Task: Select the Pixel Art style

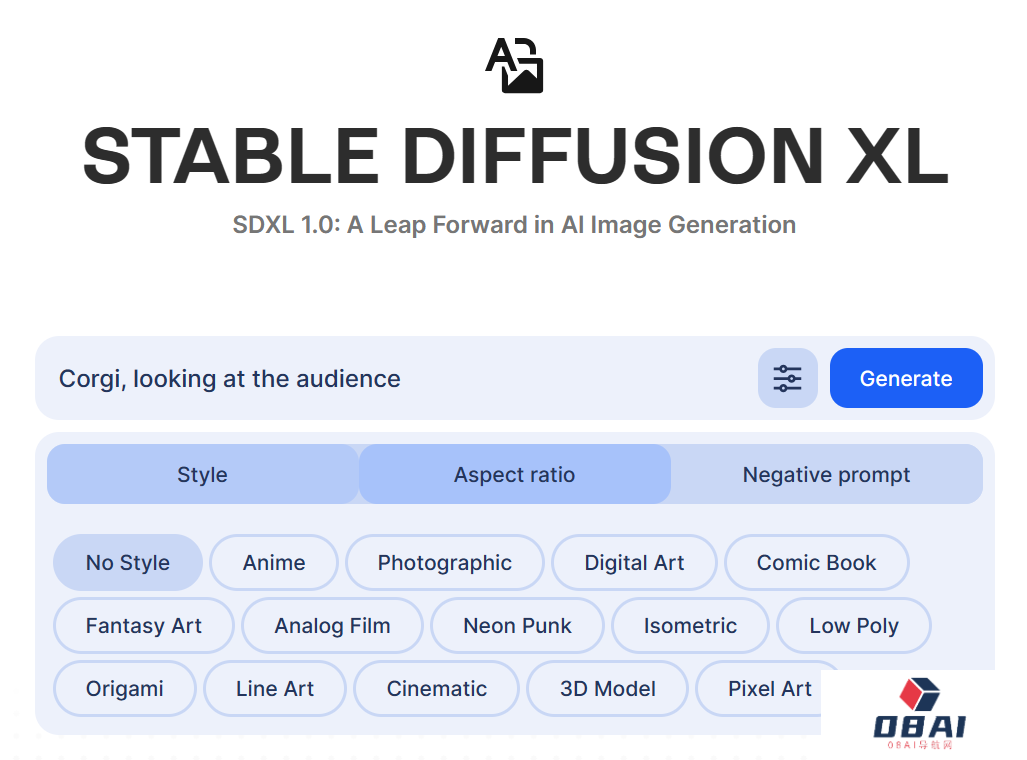Action: (x=770, y=689)
